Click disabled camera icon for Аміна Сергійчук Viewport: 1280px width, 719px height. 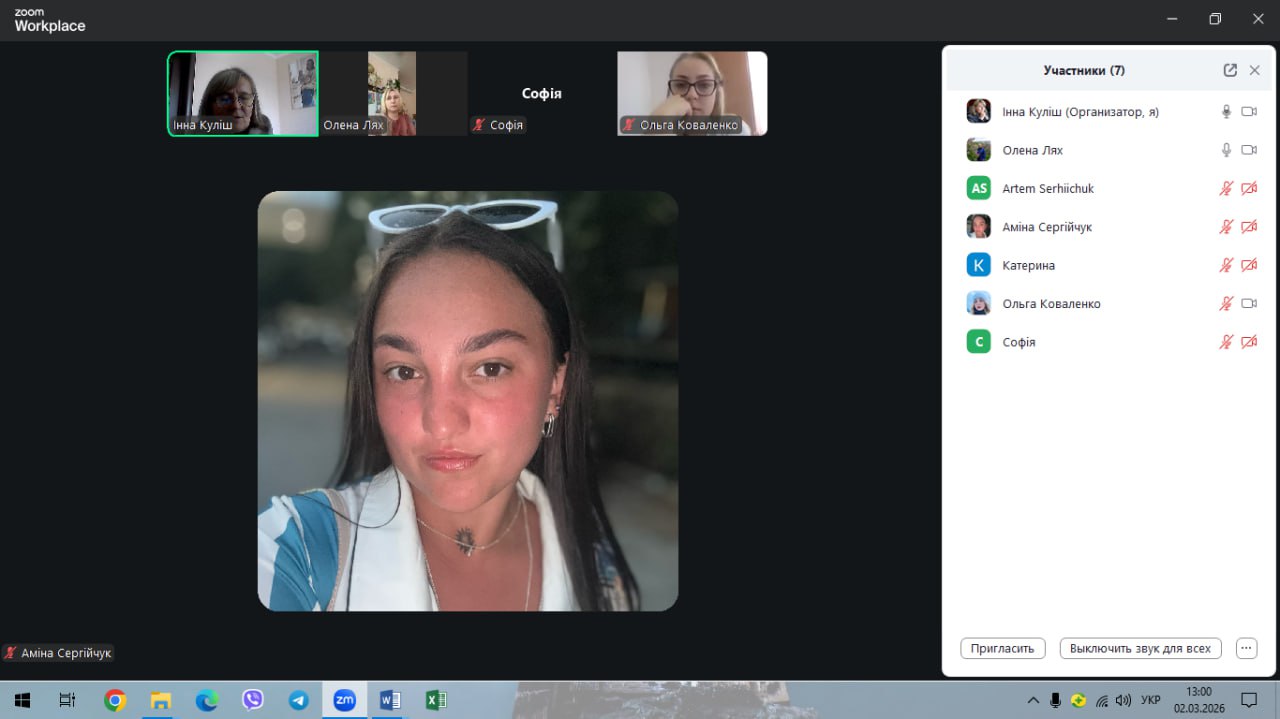(1249, 227)
